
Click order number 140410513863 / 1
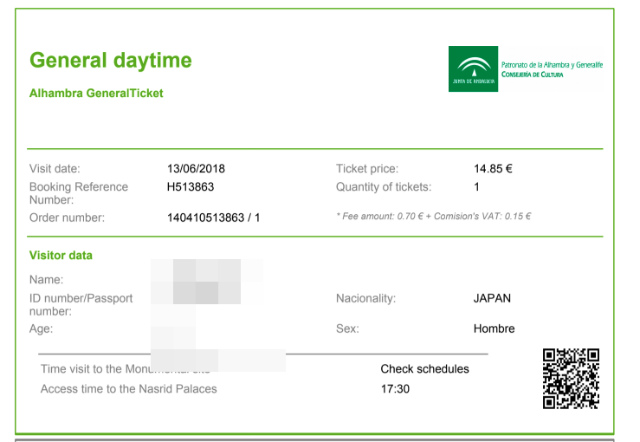[213, 218]
